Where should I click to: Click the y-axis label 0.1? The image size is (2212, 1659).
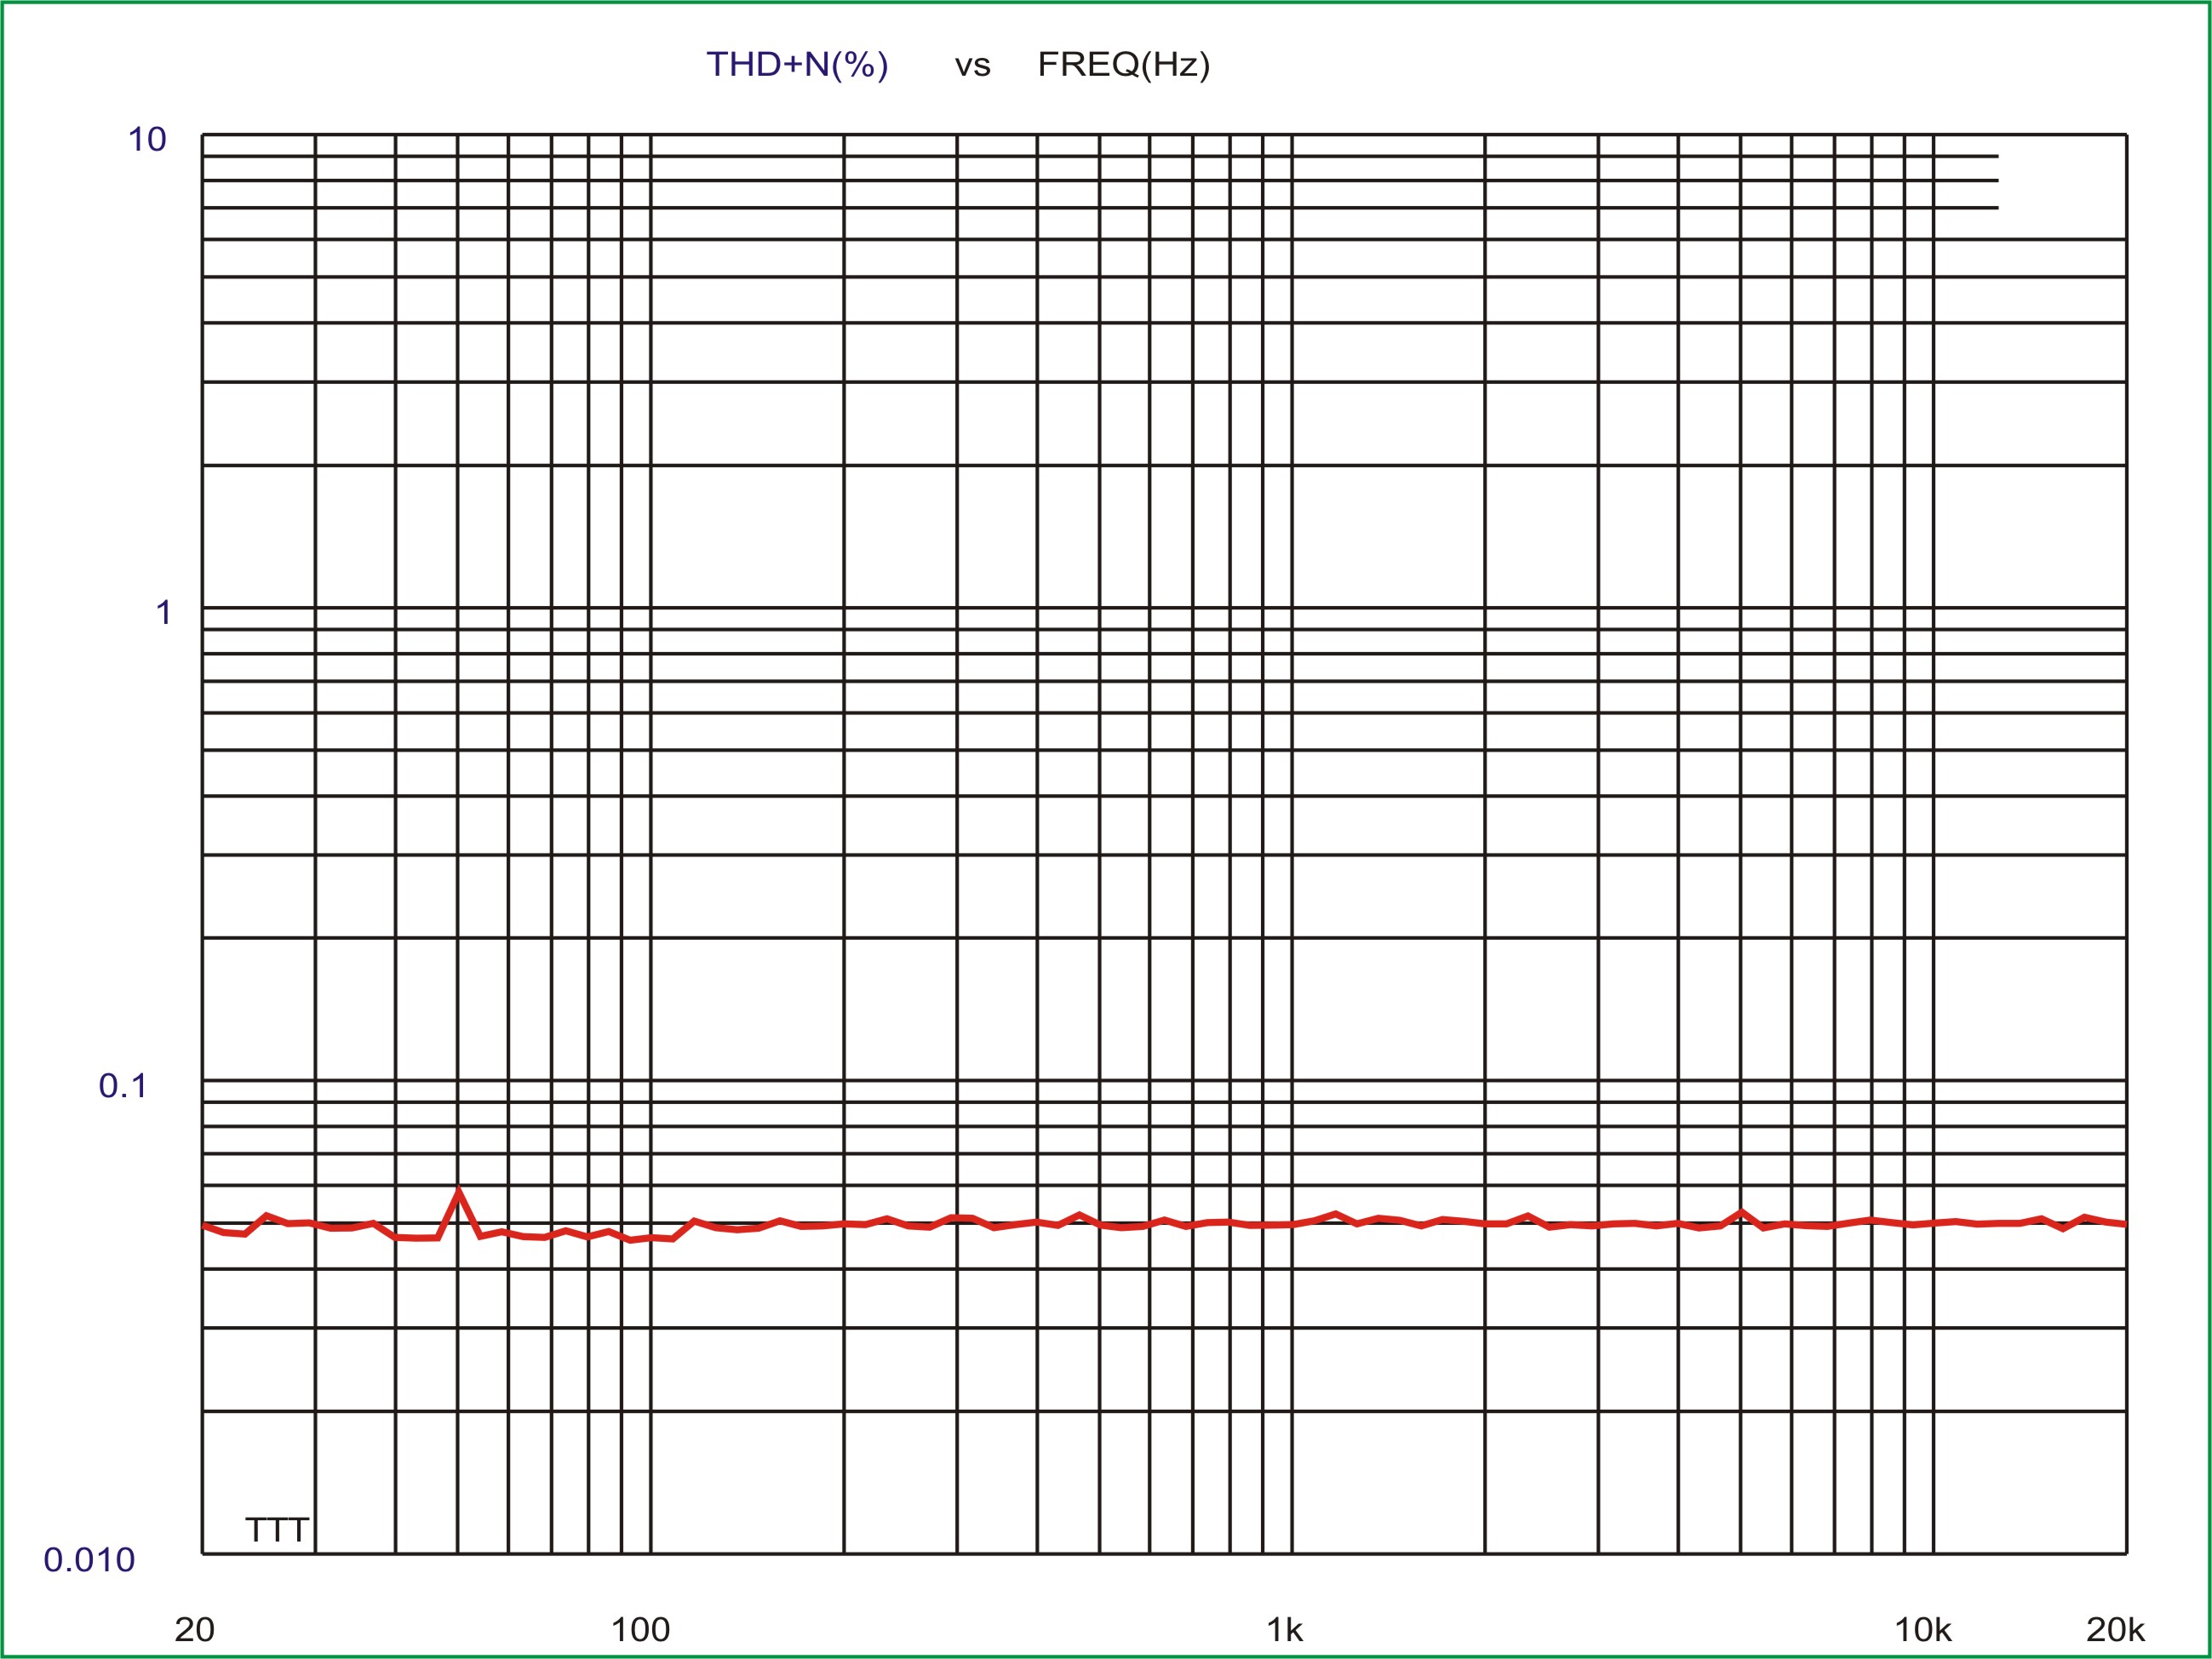(123, 1085)
